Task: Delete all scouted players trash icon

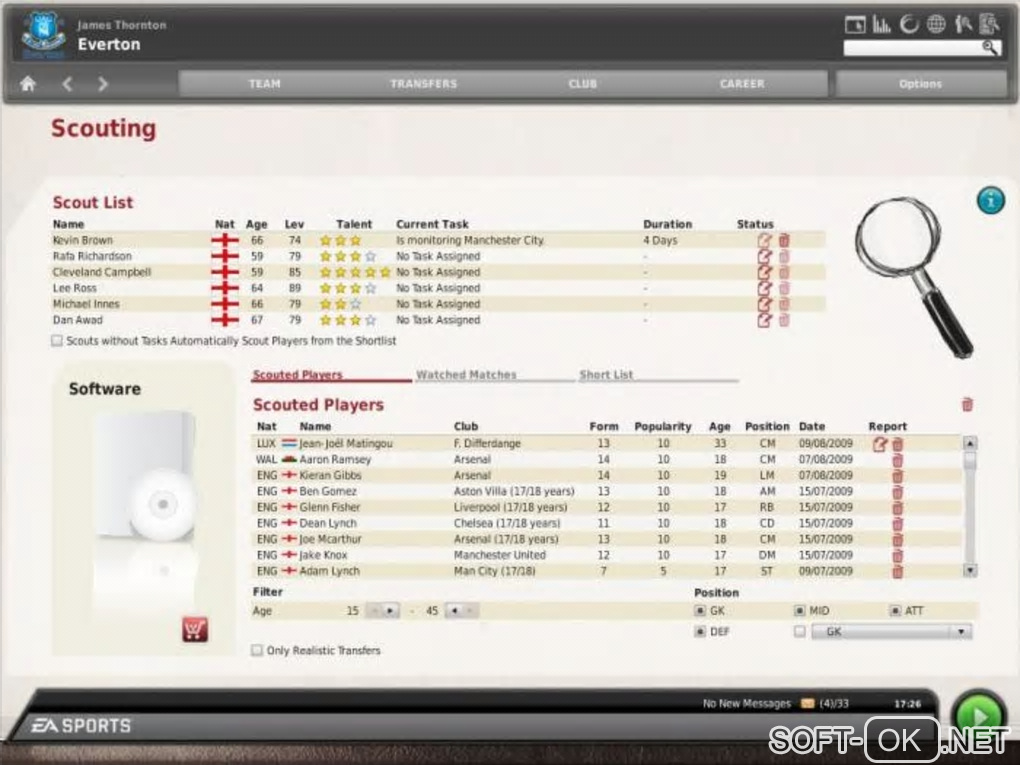Action: pyautogui.click(x=967, y=405)
